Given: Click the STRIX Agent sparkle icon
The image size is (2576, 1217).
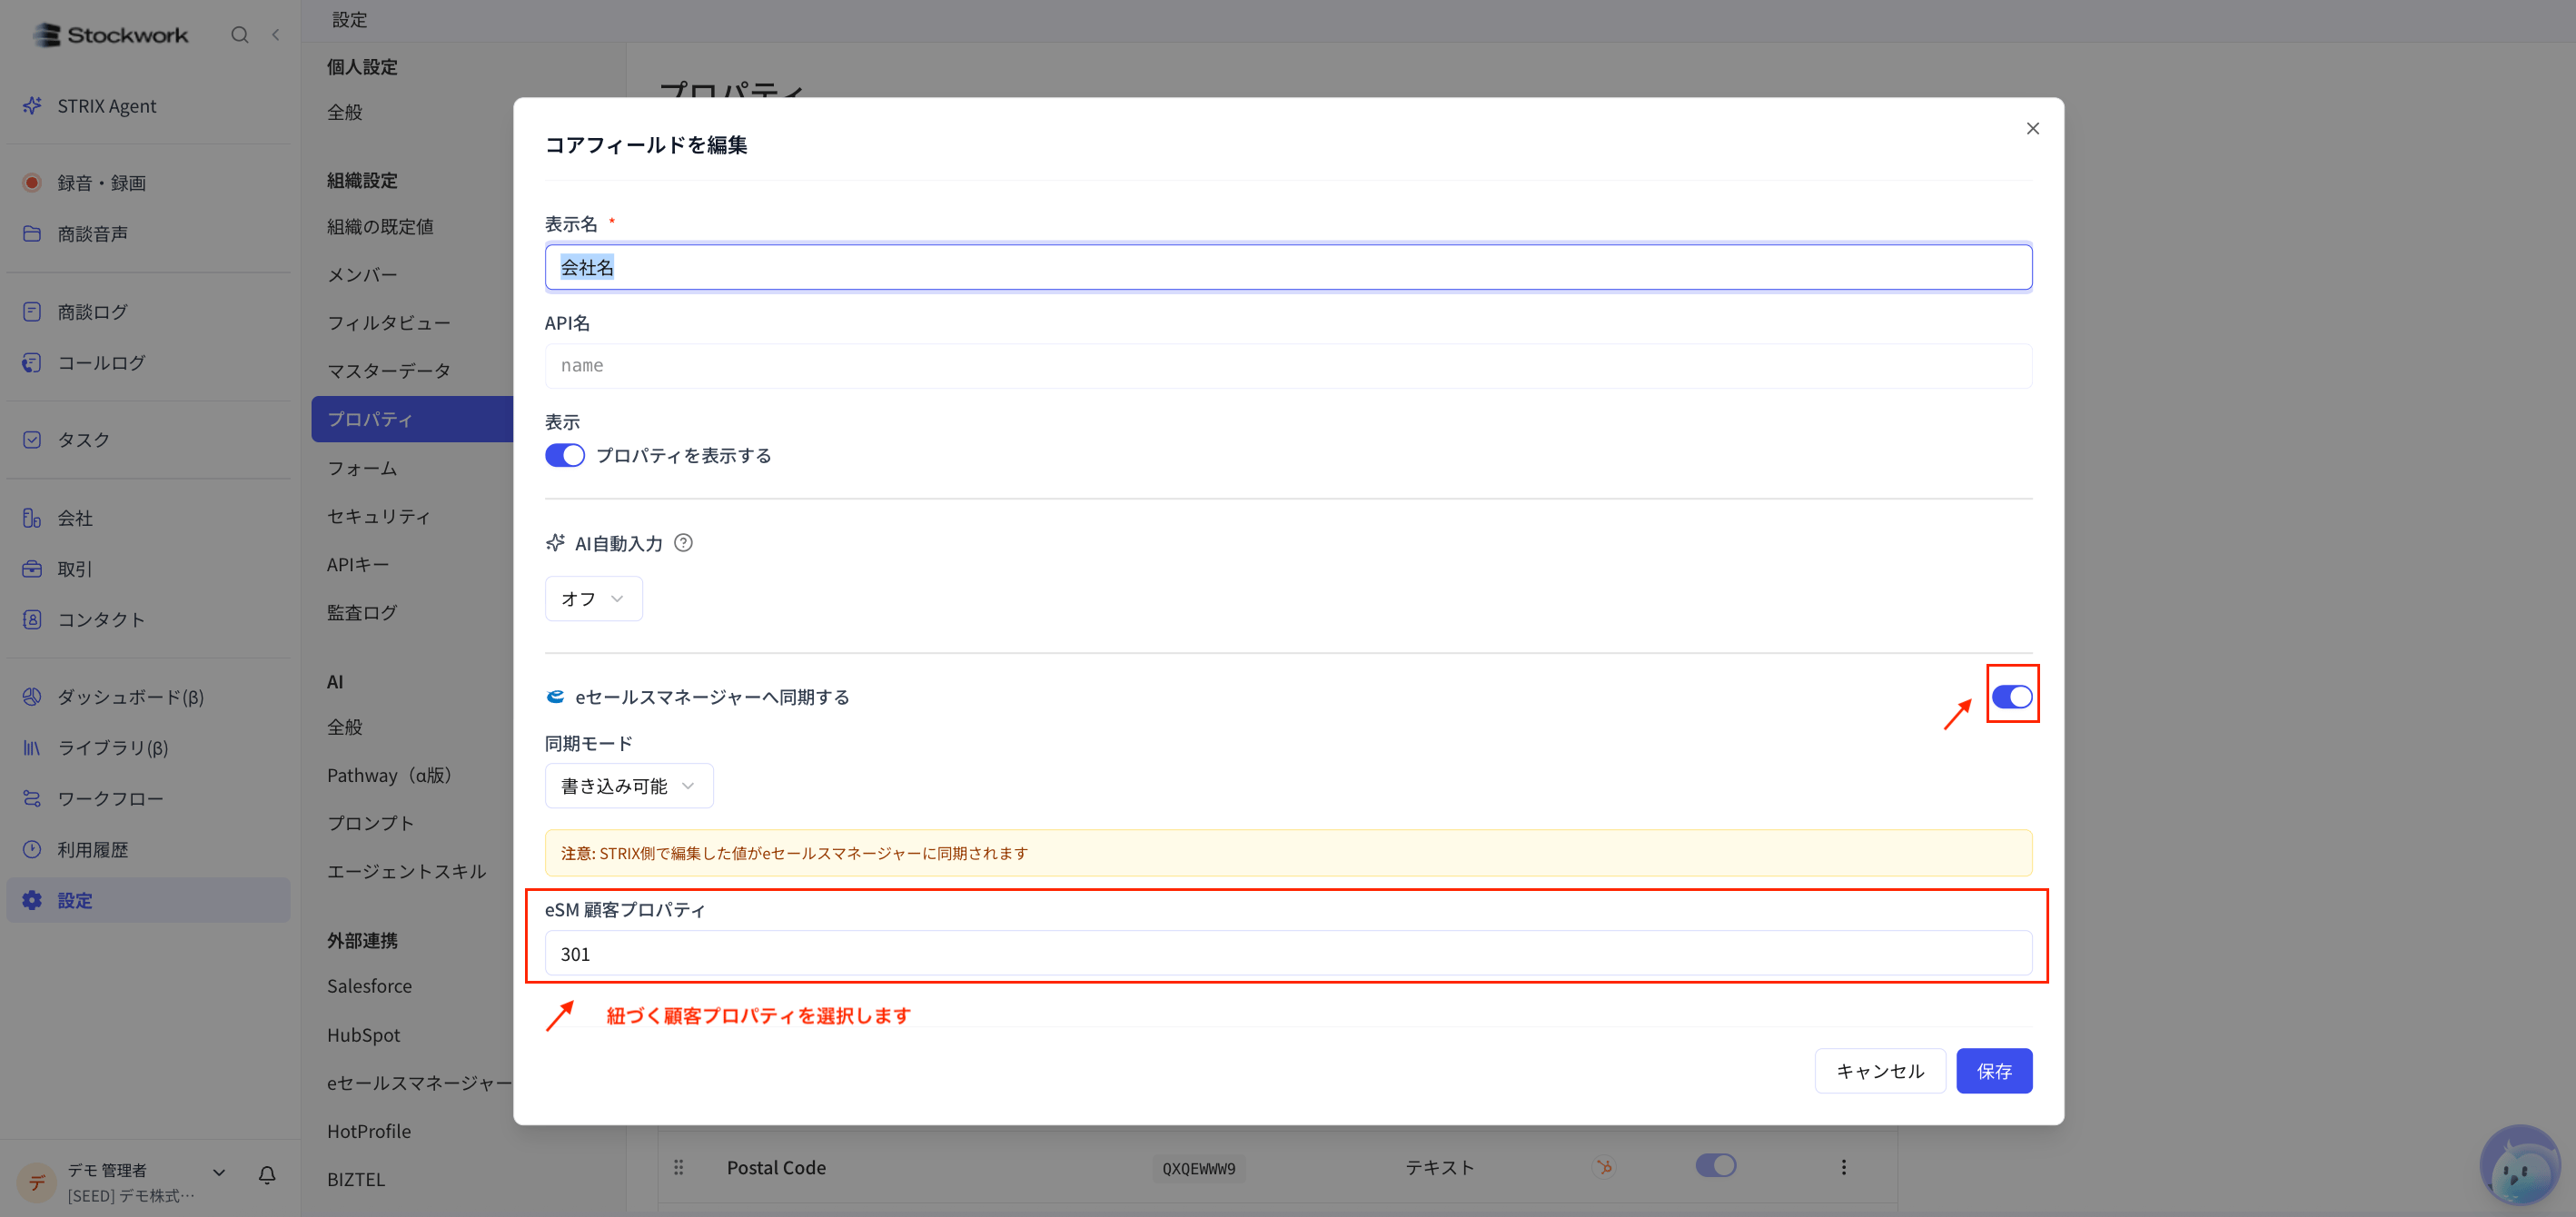Looking at the screenshot, I should [32, 105].
